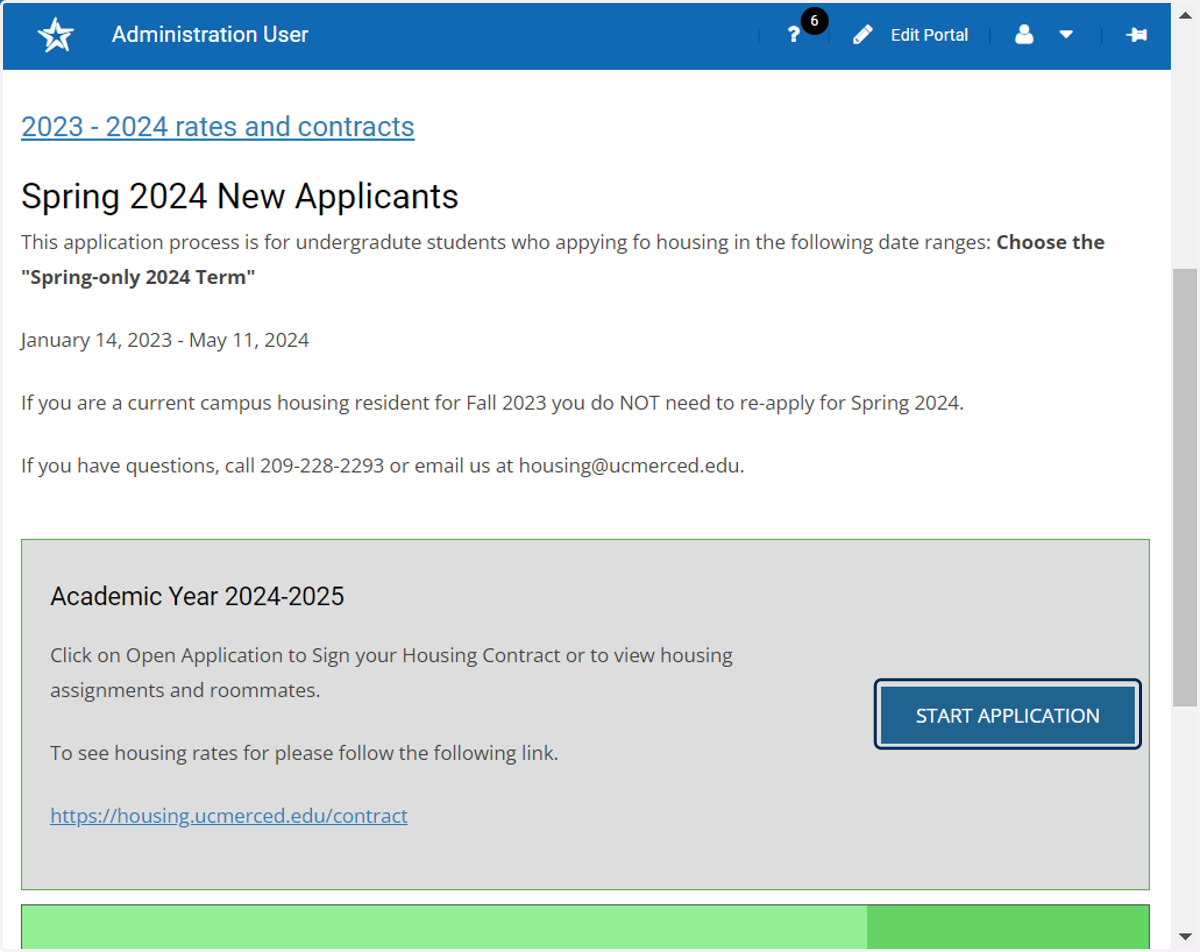Expand the user account dropdown arrow
1200x952 pixels.
[x=1066, y=35]
